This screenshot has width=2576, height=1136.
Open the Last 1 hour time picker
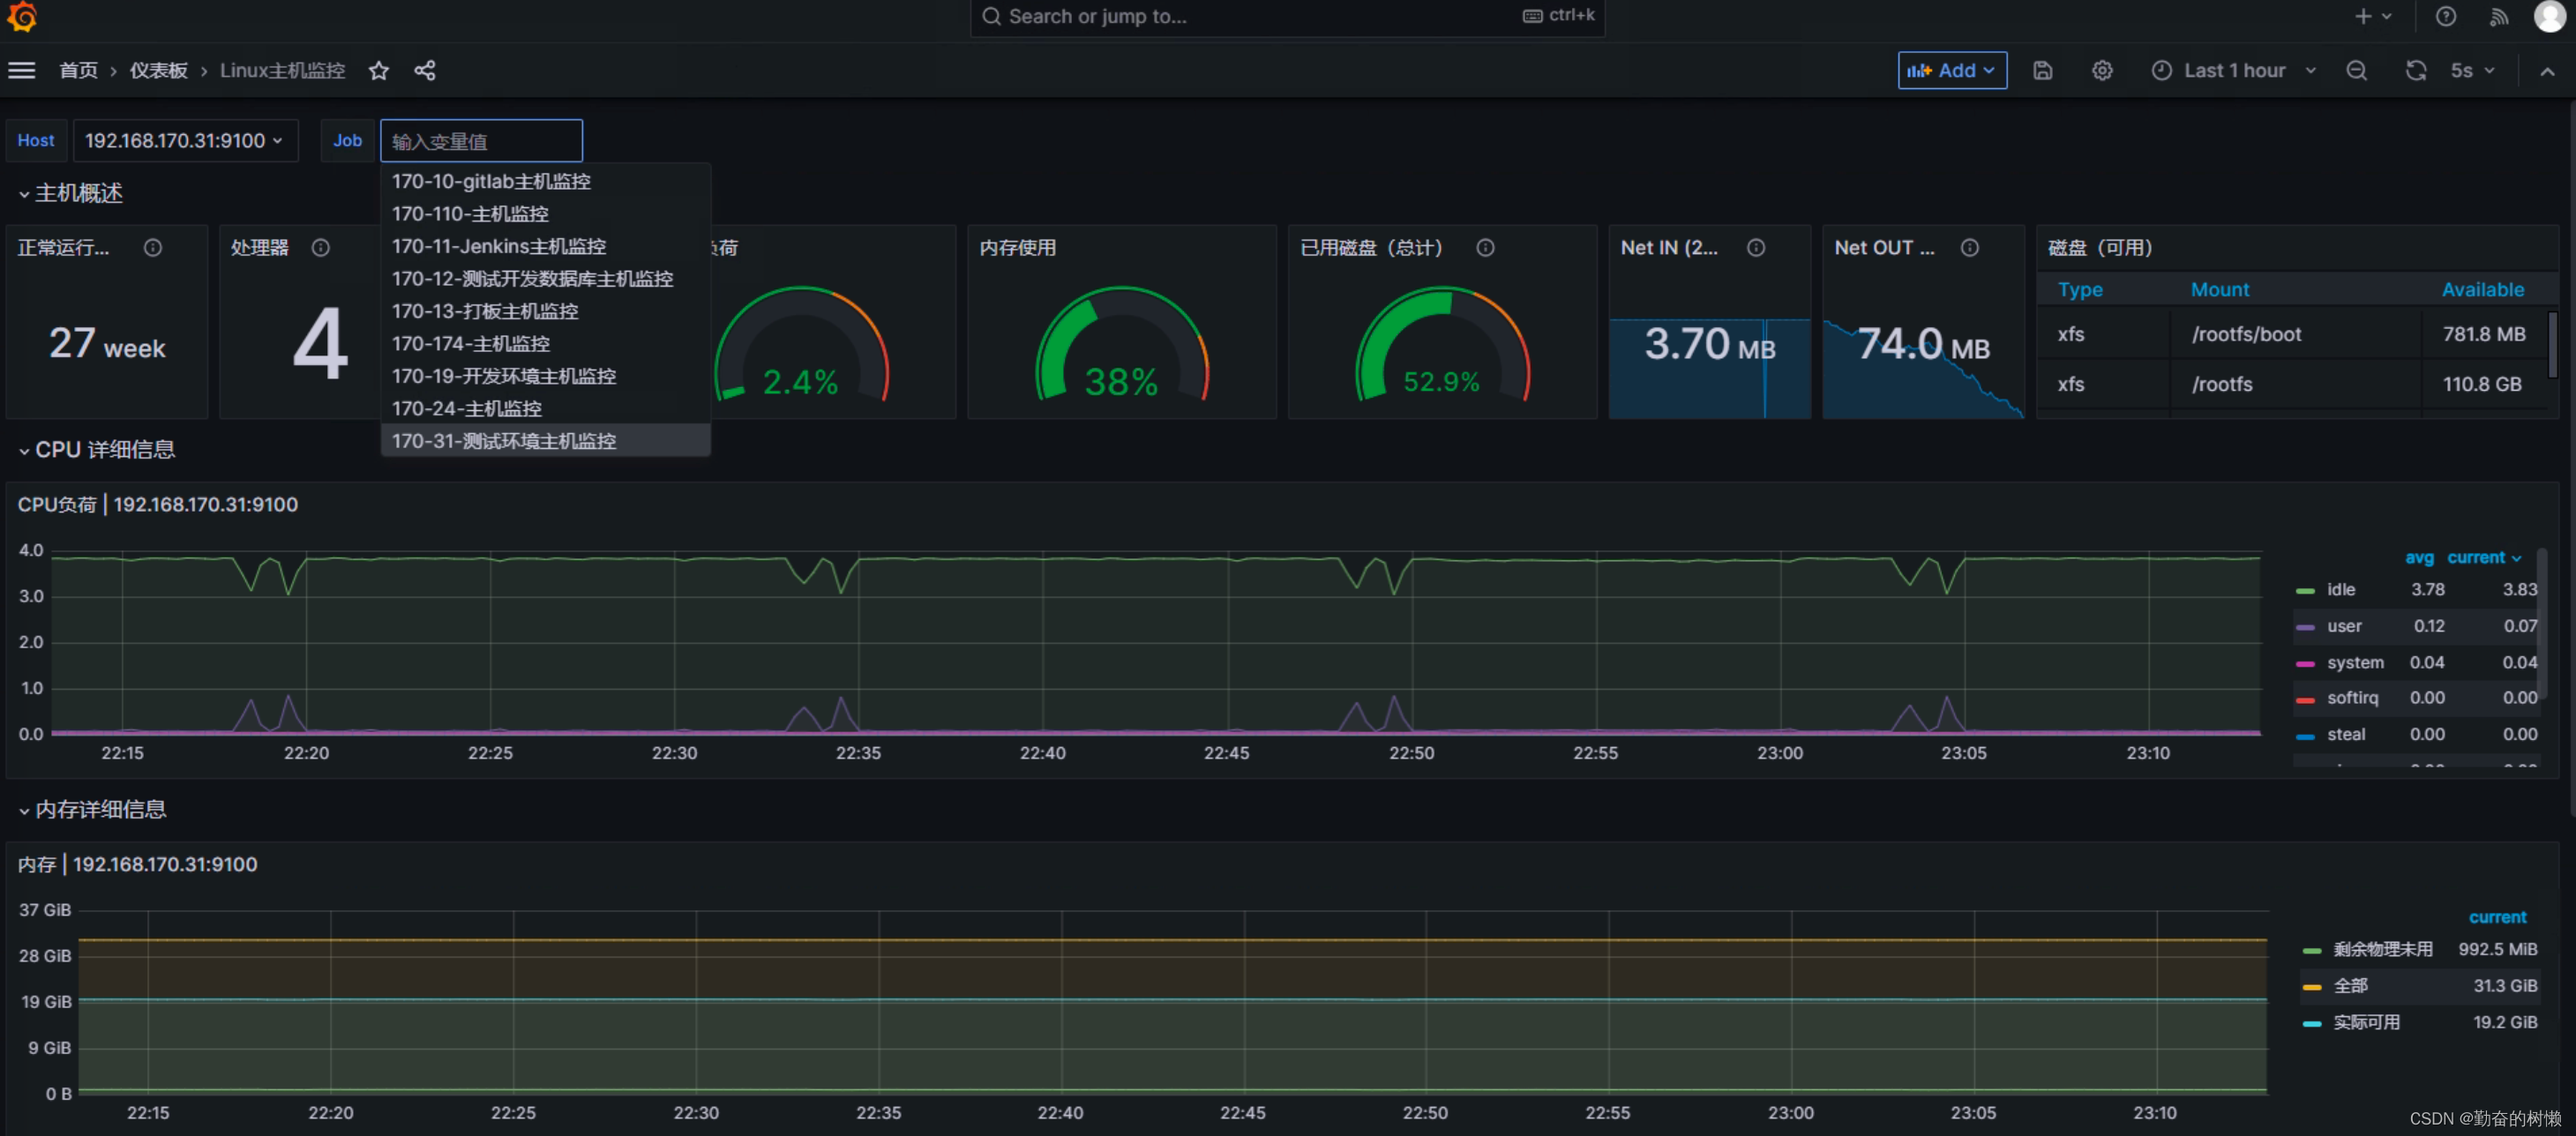(2233, 70)
